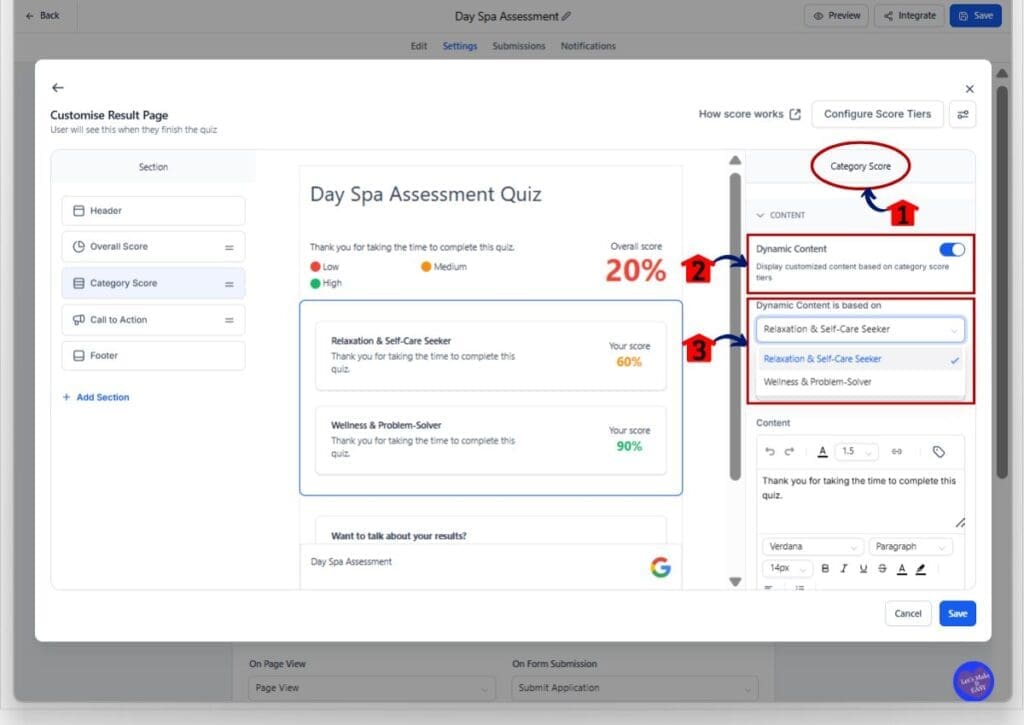The width and height of the screenshot is (1024, 725).
Task: Click the scroll-down arrow of the preview pane
Action: click(735, 581)
